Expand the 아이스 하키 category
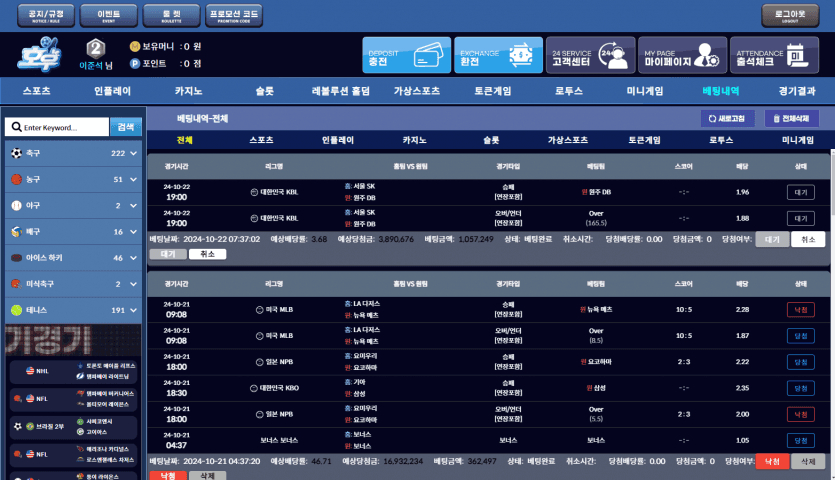The image size is (835, 480). pos(134,258)
